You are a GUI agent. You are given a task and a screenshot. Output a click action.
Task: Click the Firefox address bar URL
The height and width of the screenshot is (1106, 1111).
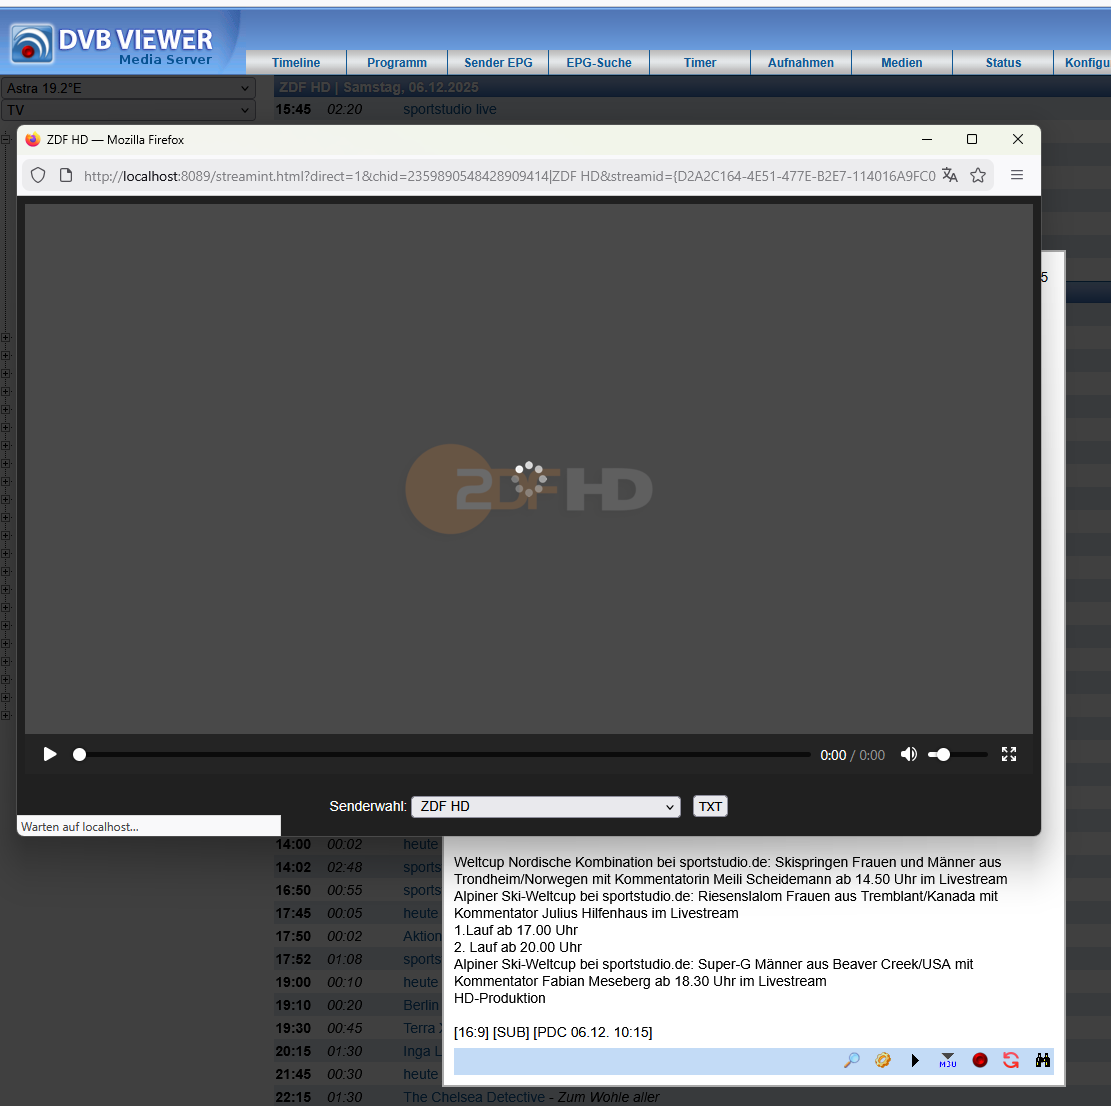point(509,176)
